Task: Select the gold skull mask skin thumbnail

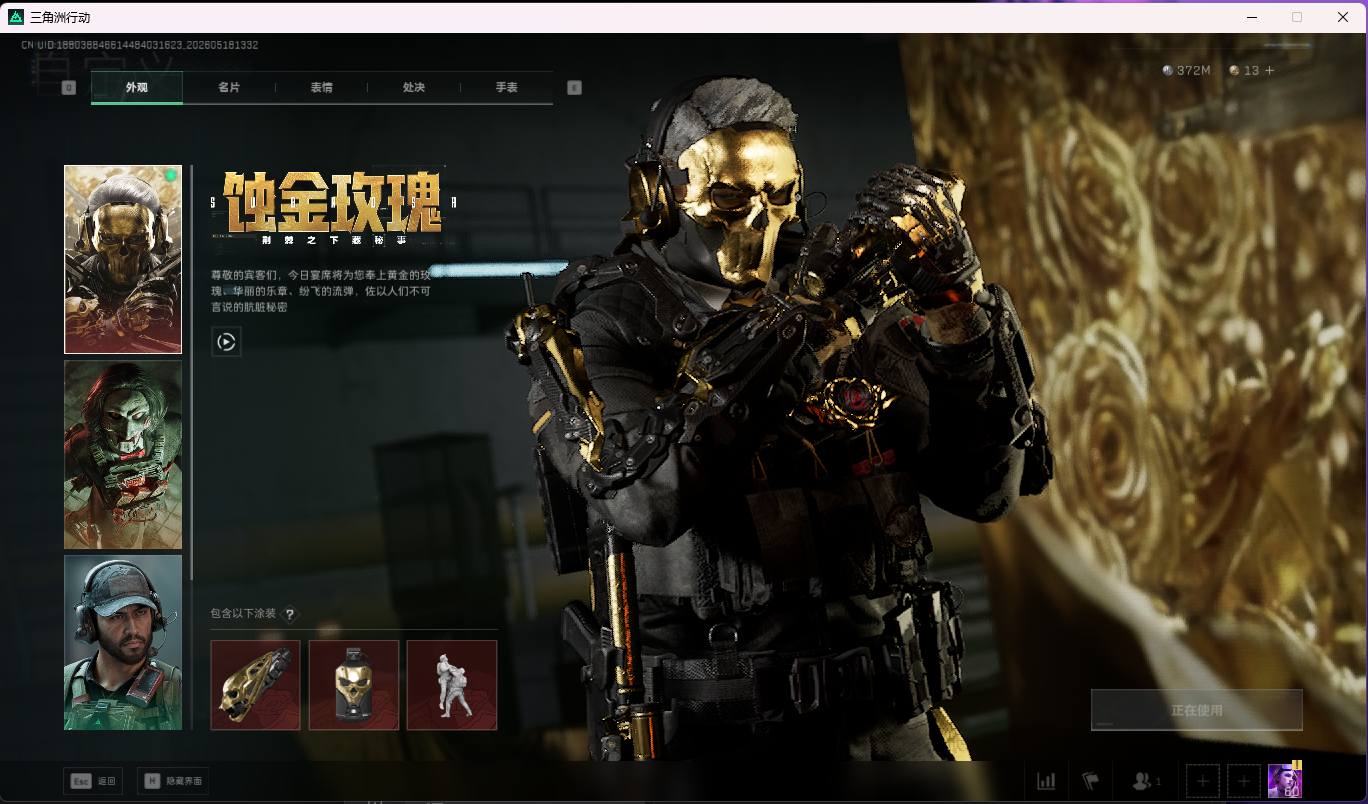Action: 123,260
